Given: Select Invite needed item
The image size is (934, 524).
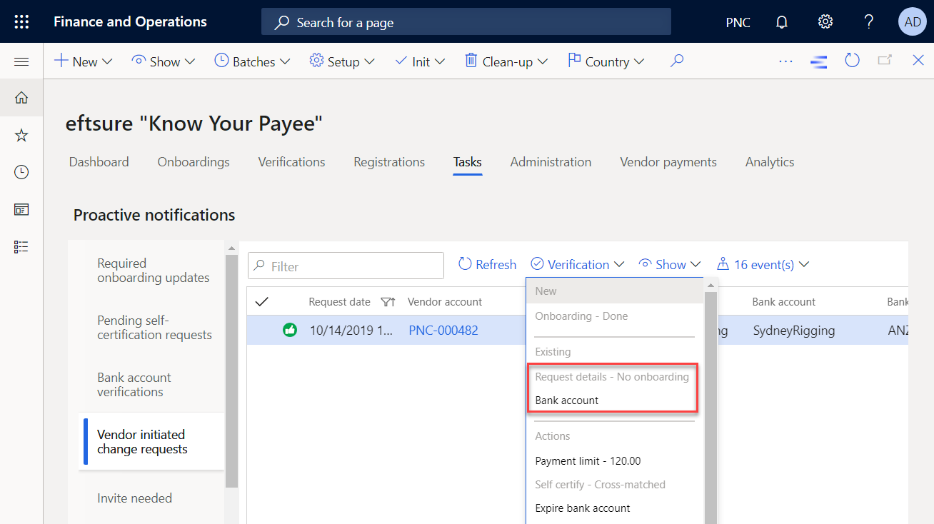Looking at the screenshot, I should pos(153,498).
